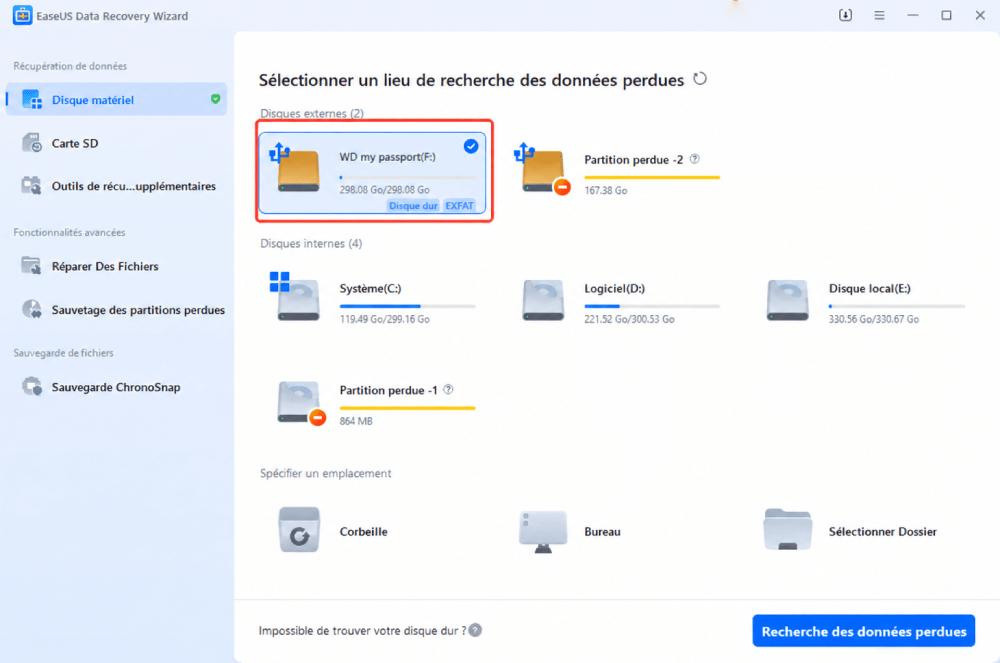The height and width of the screenshot is (663, 1000).
Task: Click the Disque local(E:) drive icon
Action: click(788, 300)
